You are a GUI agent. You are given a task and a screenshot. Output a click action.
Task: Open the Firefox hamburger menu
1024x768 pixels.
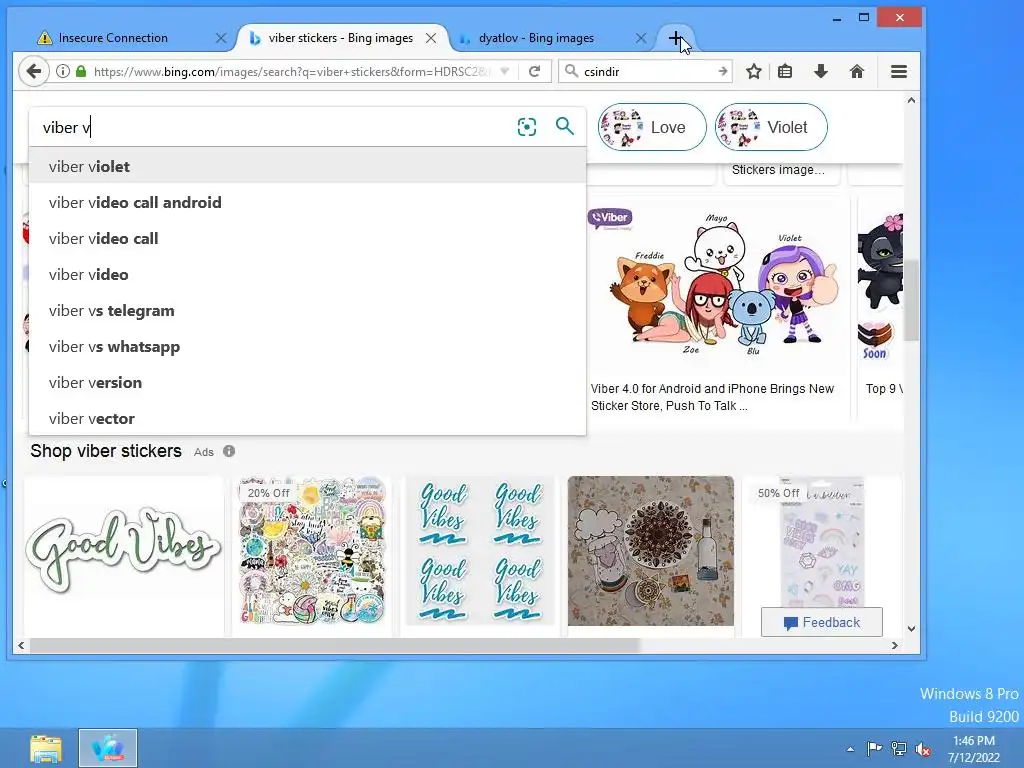899,71
